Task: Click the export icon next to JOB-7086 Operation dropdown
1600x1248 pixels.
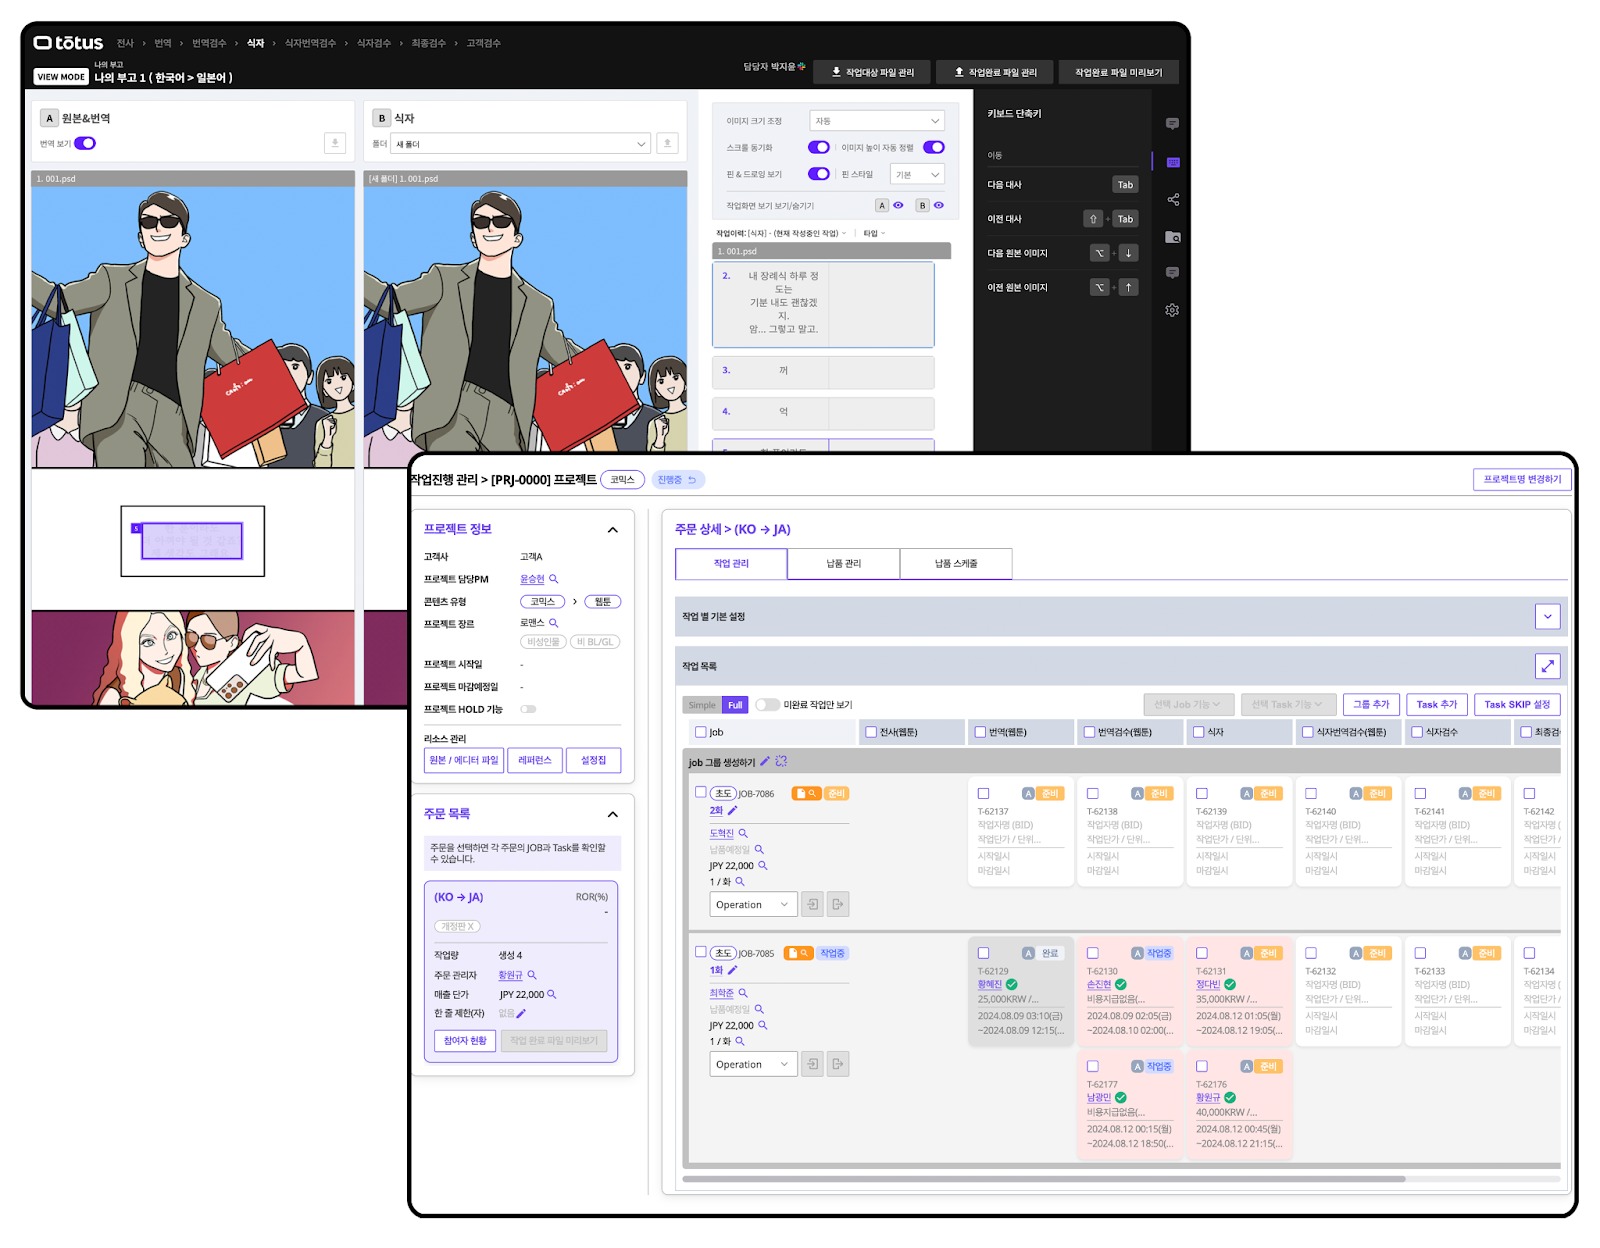Action: tap(838, 904)
